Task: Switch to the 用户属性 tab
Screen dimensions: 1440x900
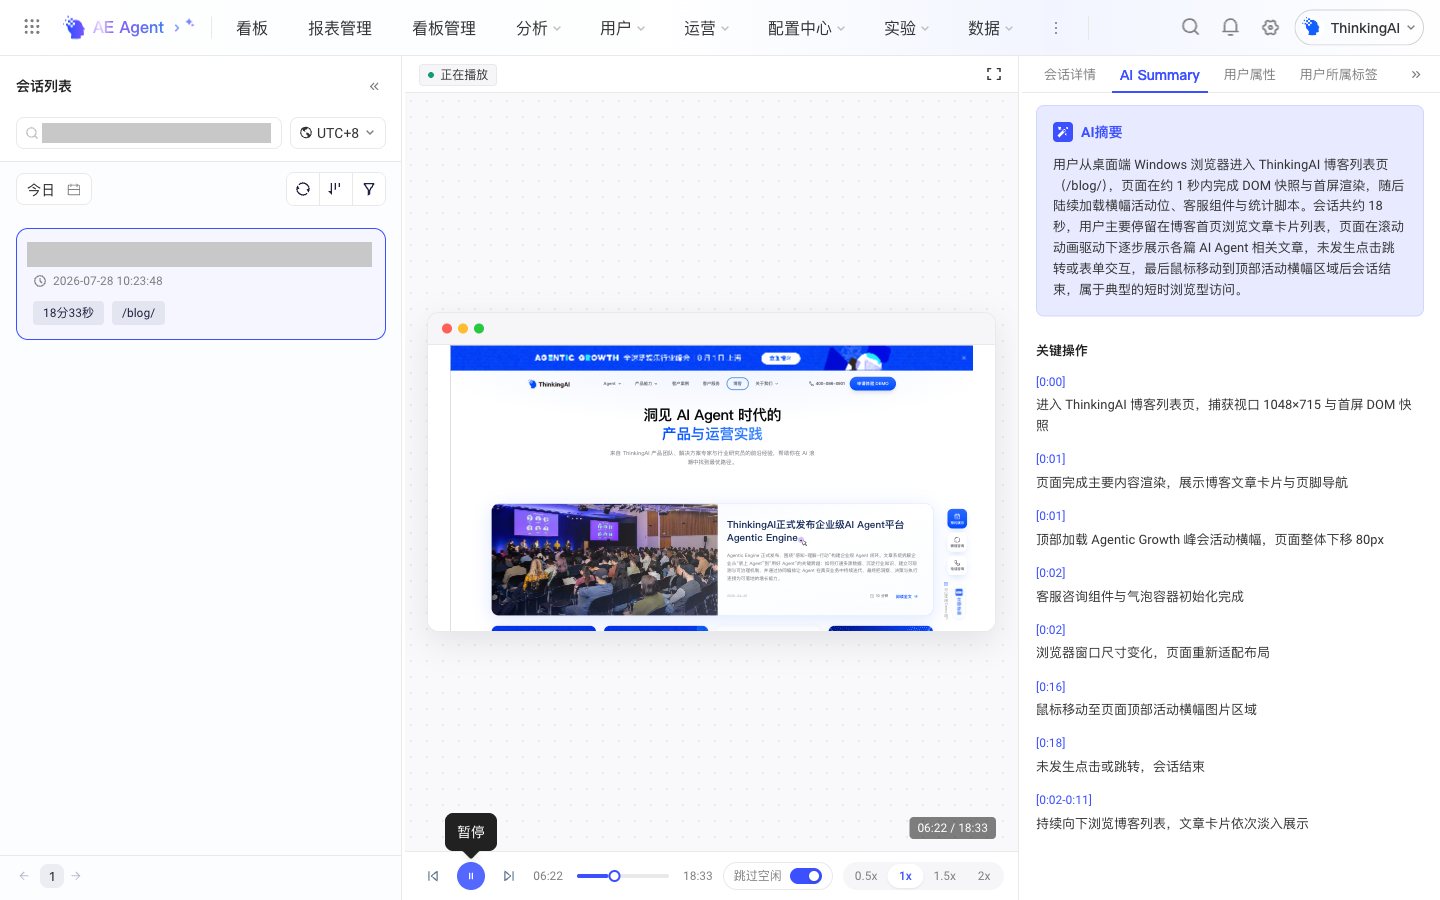Action: pyautogui.click(x=1250, y=75)
